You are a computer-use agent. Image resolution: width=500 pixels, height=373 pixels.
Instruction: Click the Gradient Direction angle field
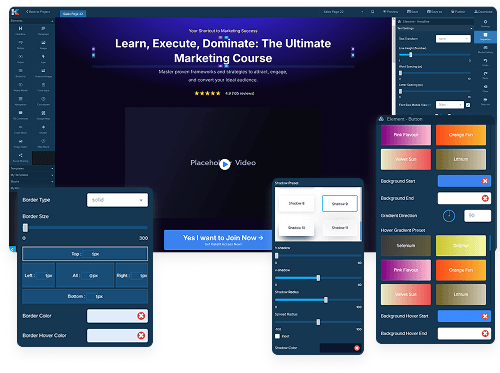(477, 216)
